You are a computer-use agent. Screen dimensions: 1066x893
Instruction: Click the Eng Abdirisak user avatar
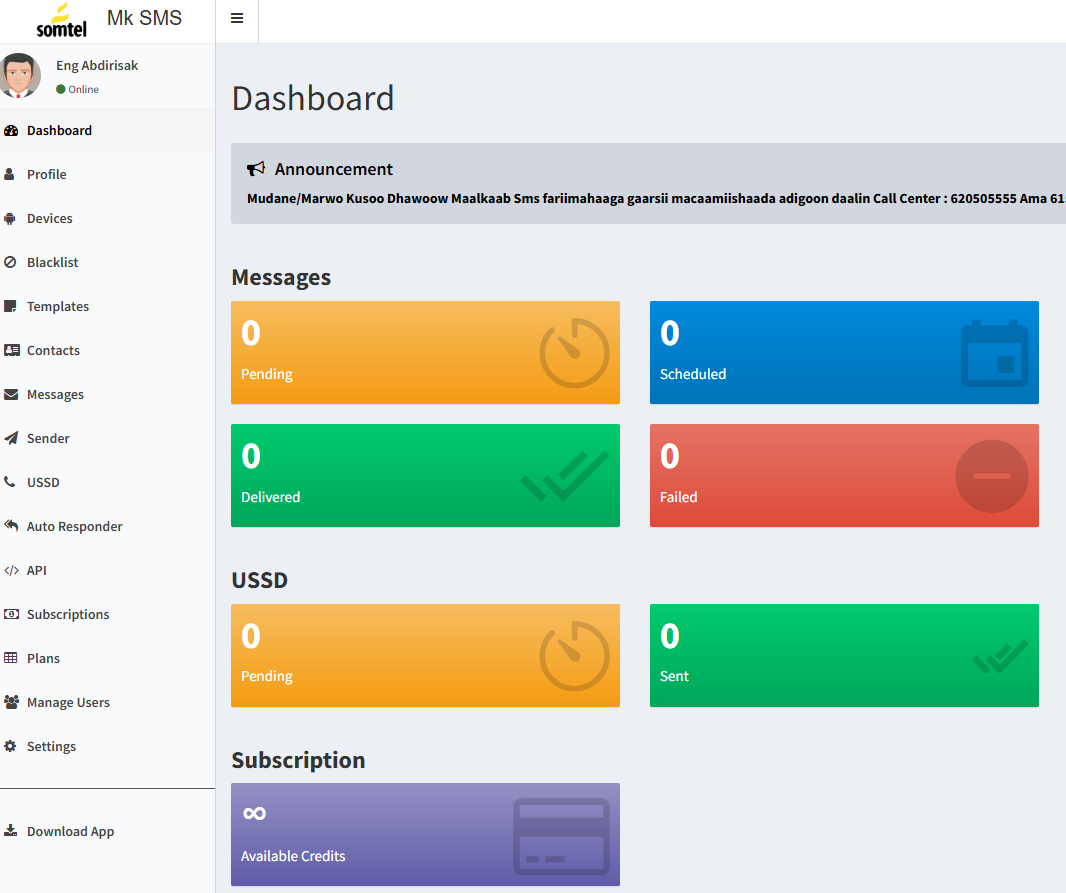18,76
